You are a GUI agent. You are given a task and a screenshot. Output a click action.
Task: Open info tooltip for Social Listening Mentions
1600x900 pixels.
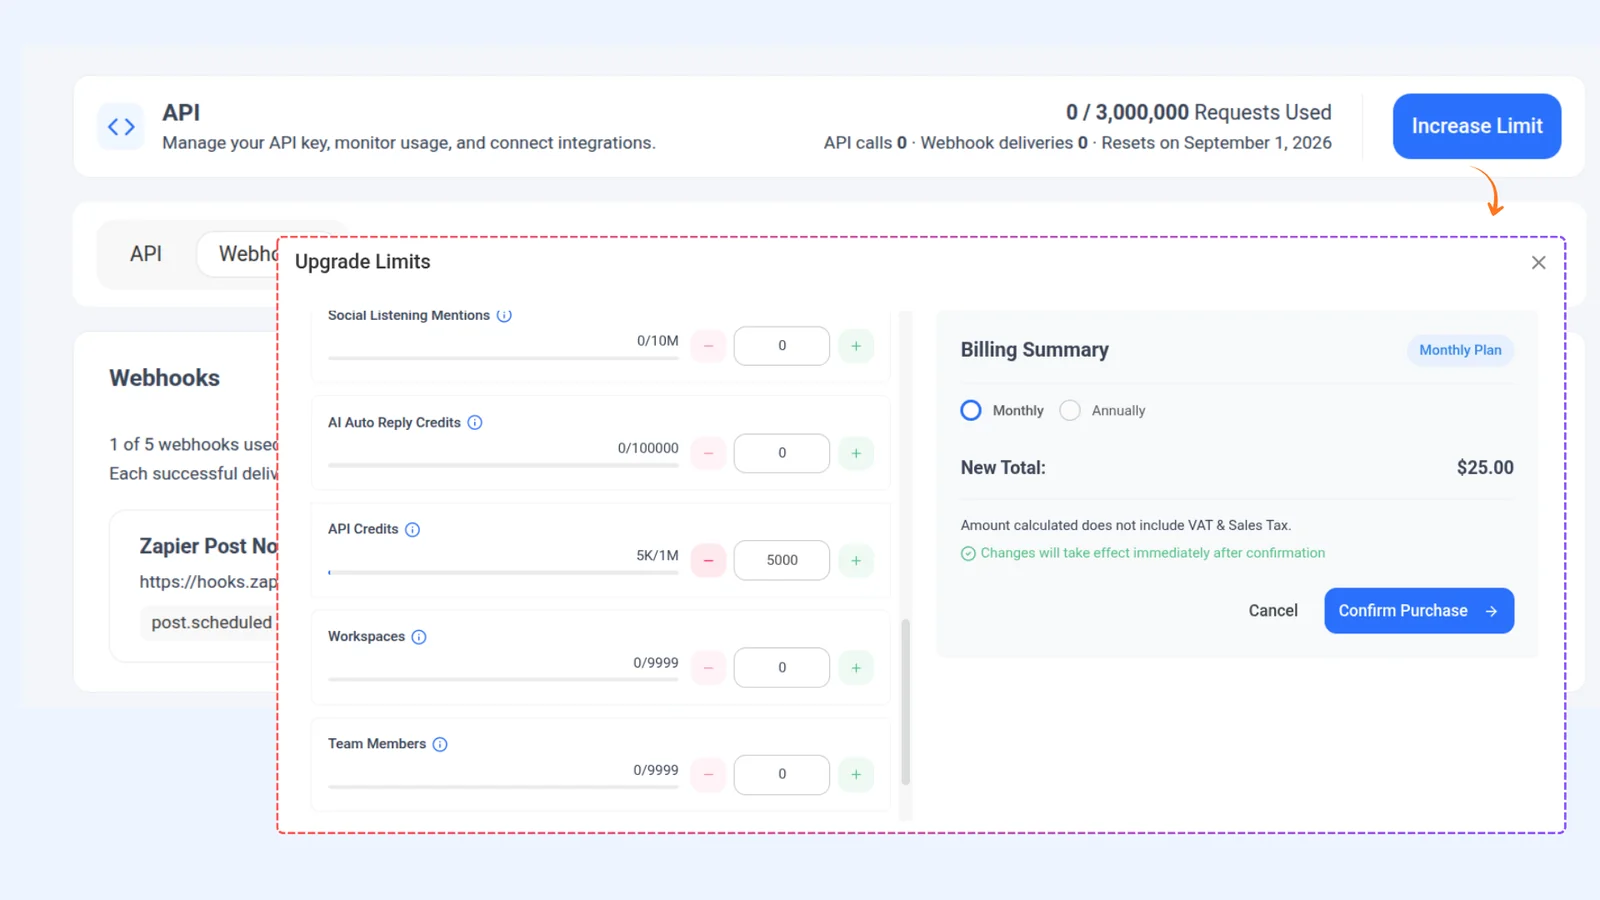[x=504, y=315]
